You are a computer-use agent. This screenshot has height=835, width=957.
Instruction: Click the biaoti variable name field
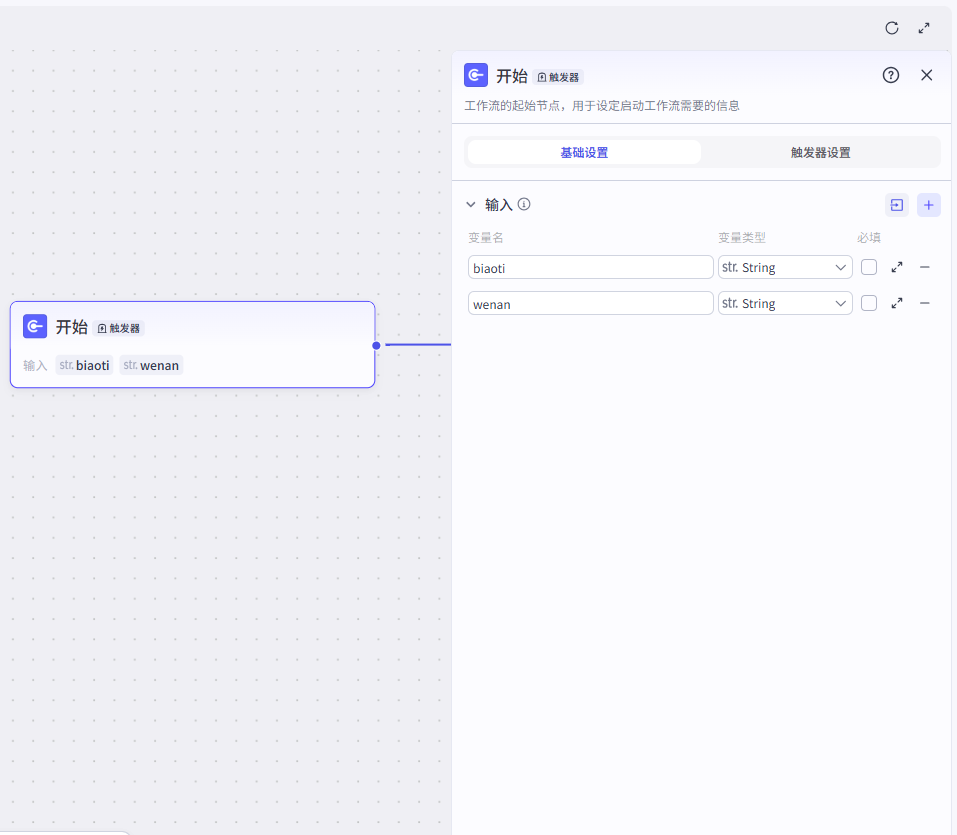[x=590, y=267]
